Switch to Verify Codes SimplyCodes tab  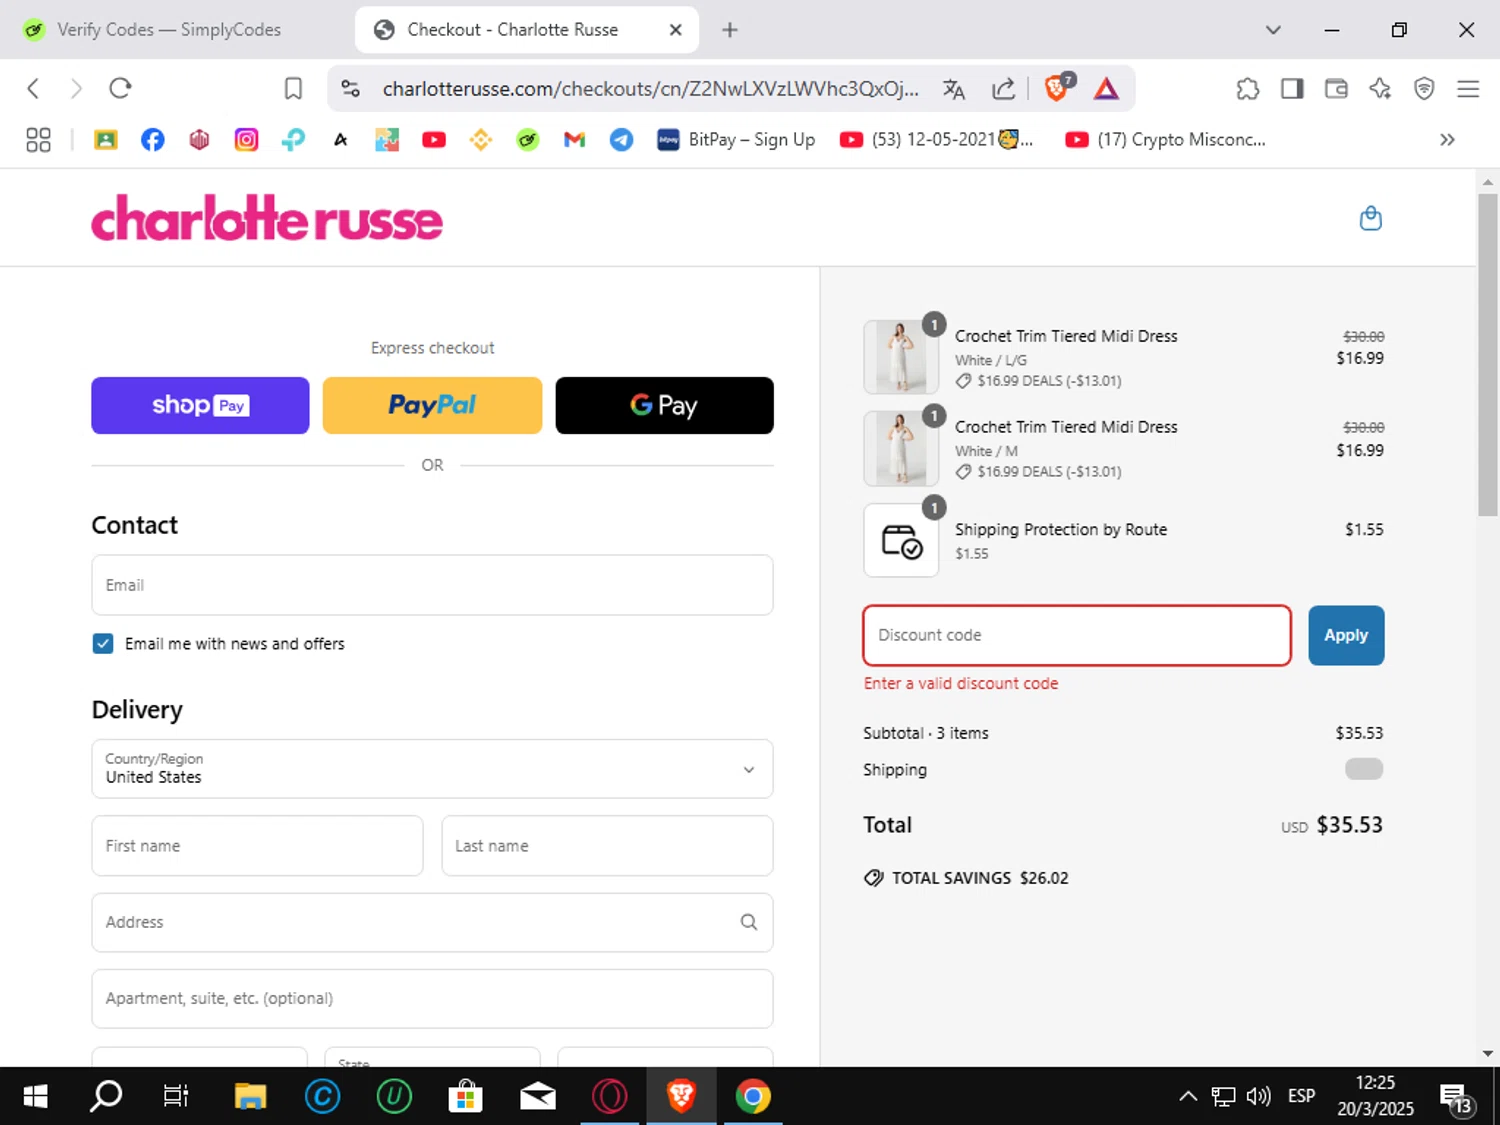tap(168, 30)
